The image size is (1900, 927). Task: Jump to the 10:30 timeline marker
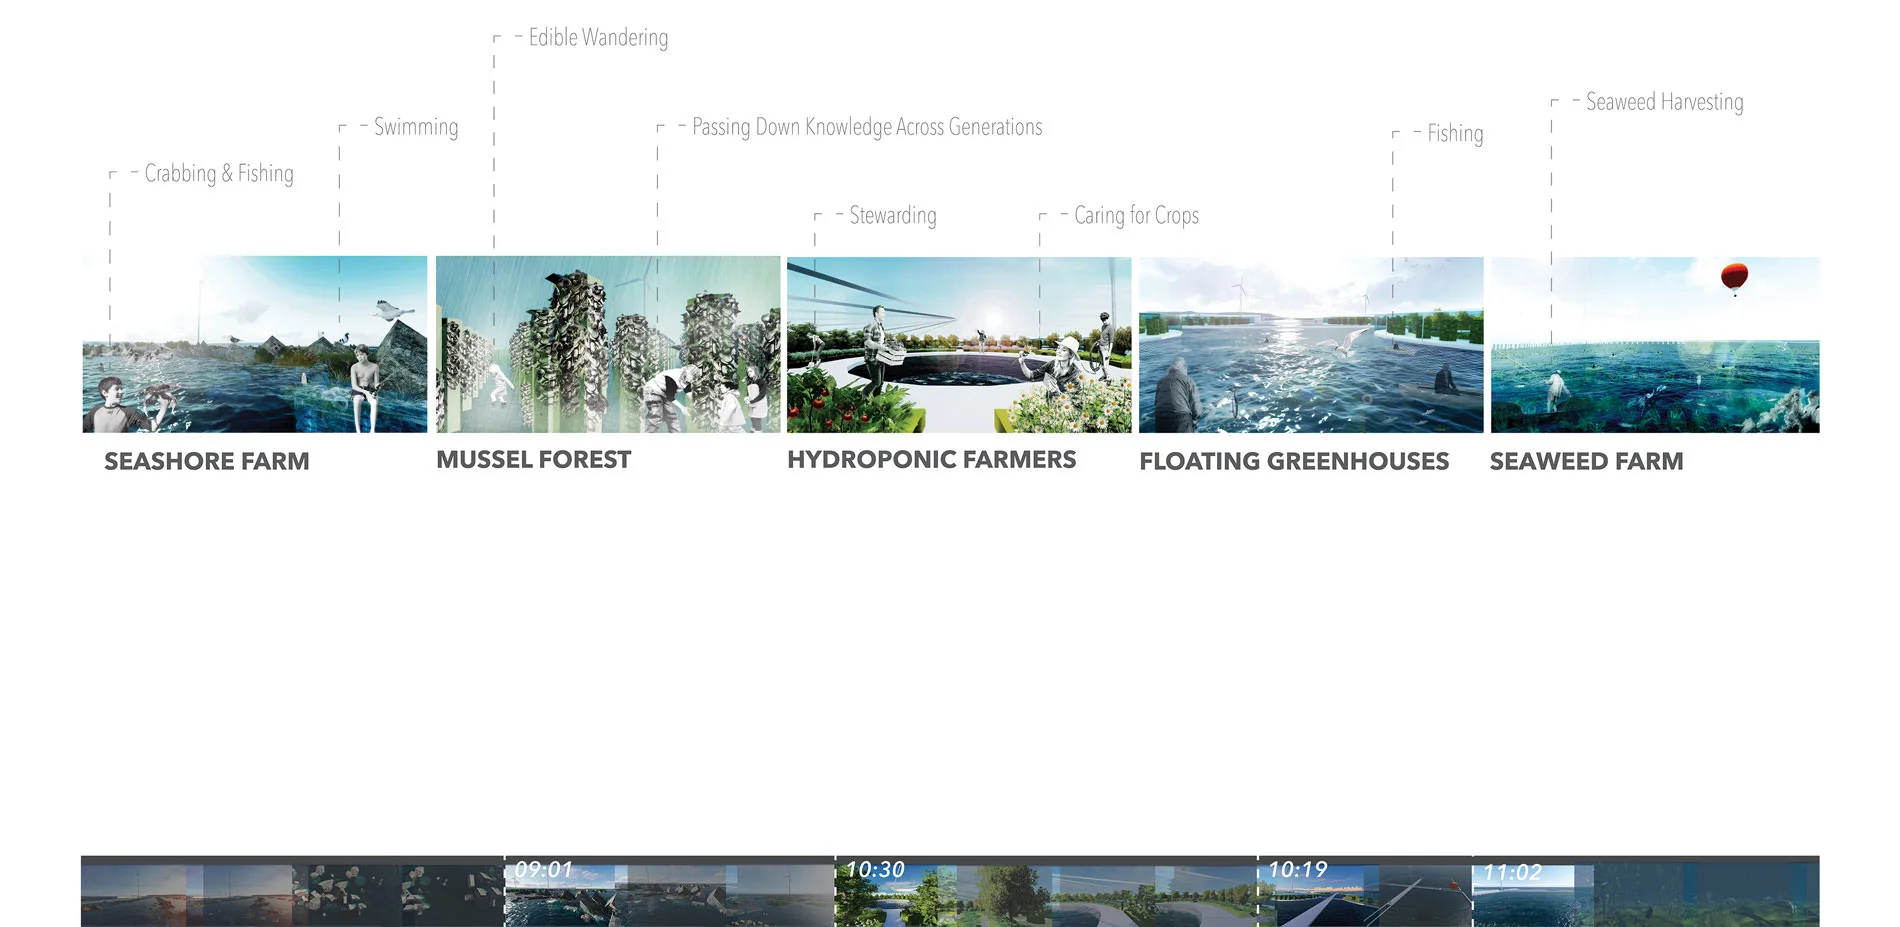point(875,870)
